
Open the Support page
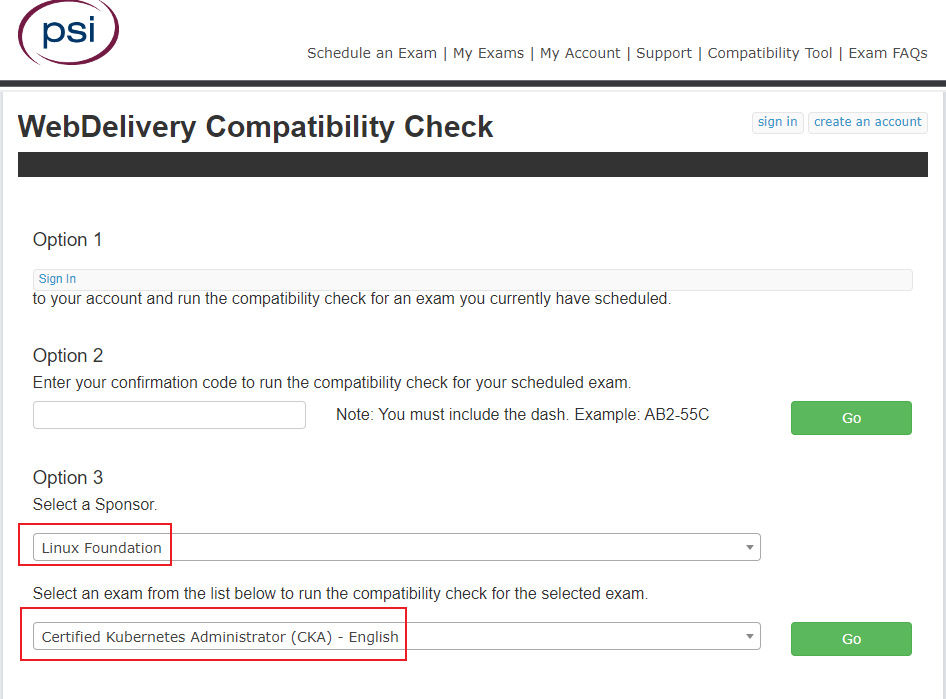pyautogui.click(x=664, y=53)
